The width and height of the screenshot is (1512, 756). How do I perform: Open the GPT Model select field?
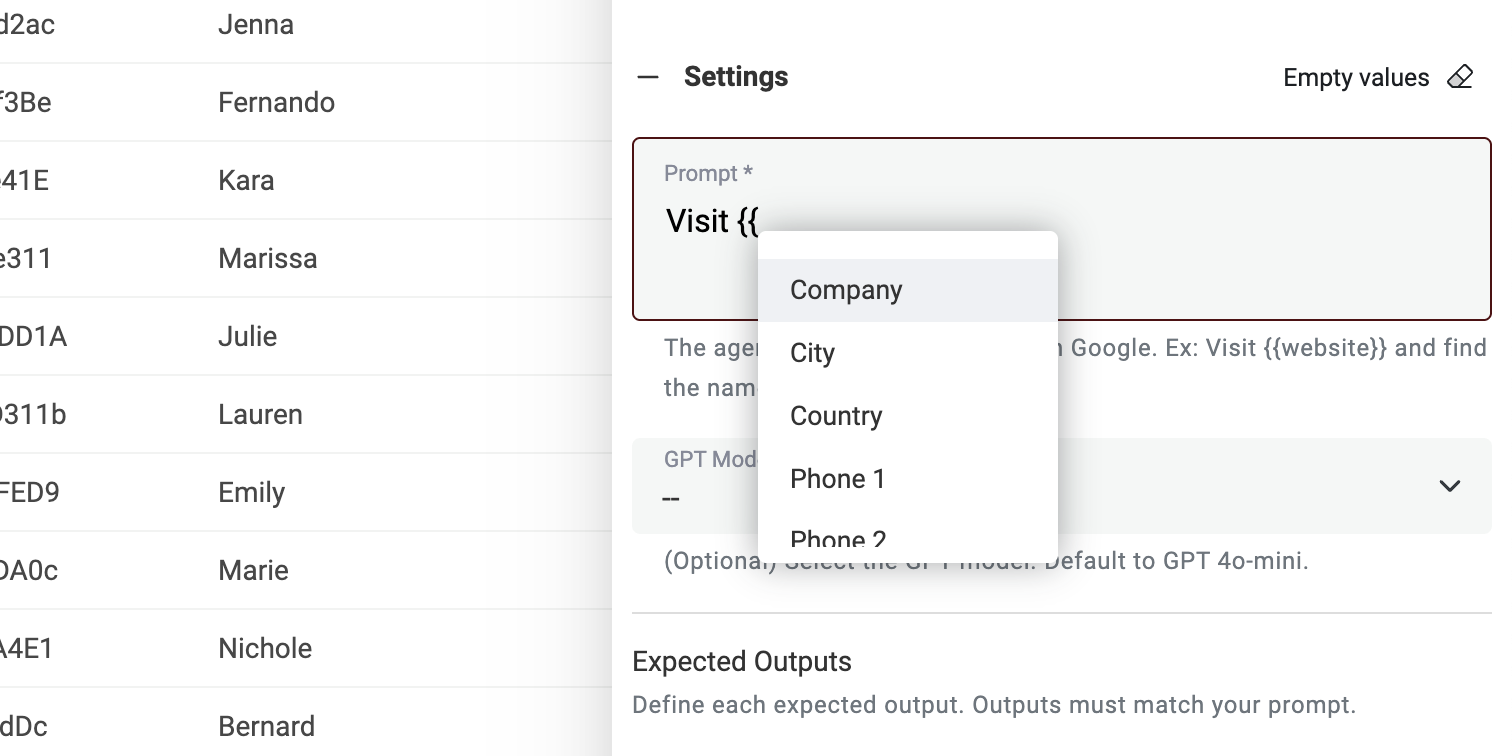(1250, 486)
